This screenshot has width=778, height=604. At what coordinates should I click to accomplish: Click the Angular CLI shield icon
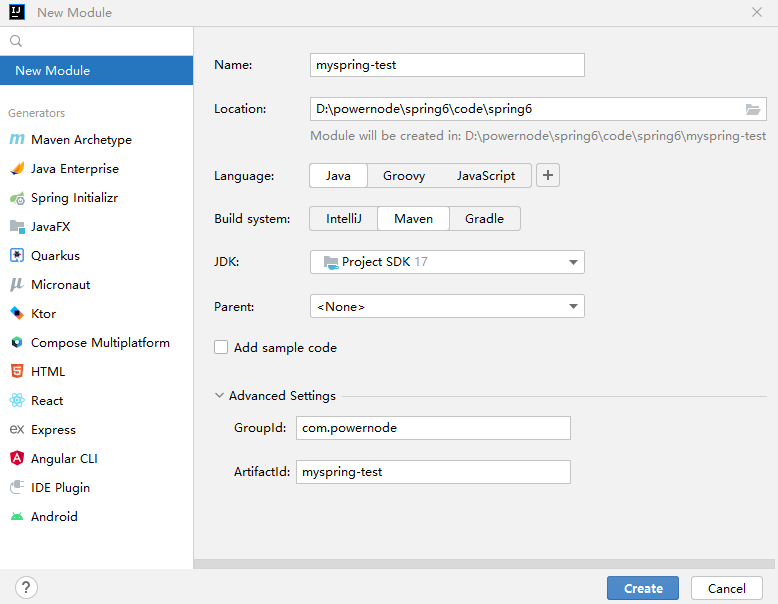(x=17, y=458)
